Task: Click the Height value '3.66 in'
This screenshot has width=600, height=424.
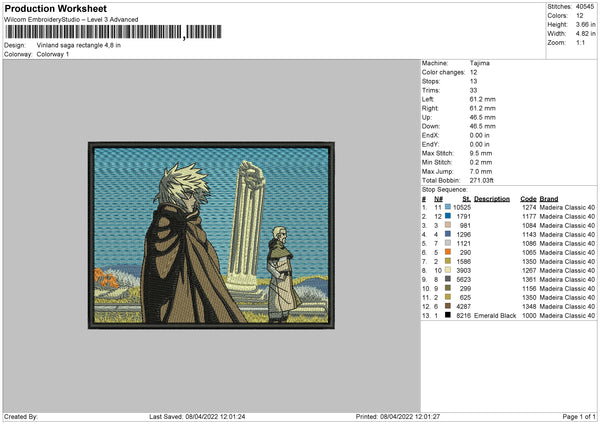Action: (x=585, y=24)
